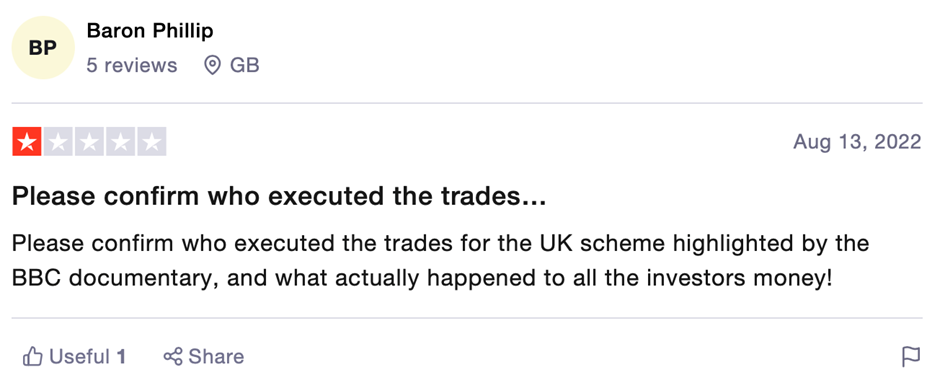Viewport: 940px width, 375px height.
Task: Click the red first rating star
Action: [x=26, y=142]
